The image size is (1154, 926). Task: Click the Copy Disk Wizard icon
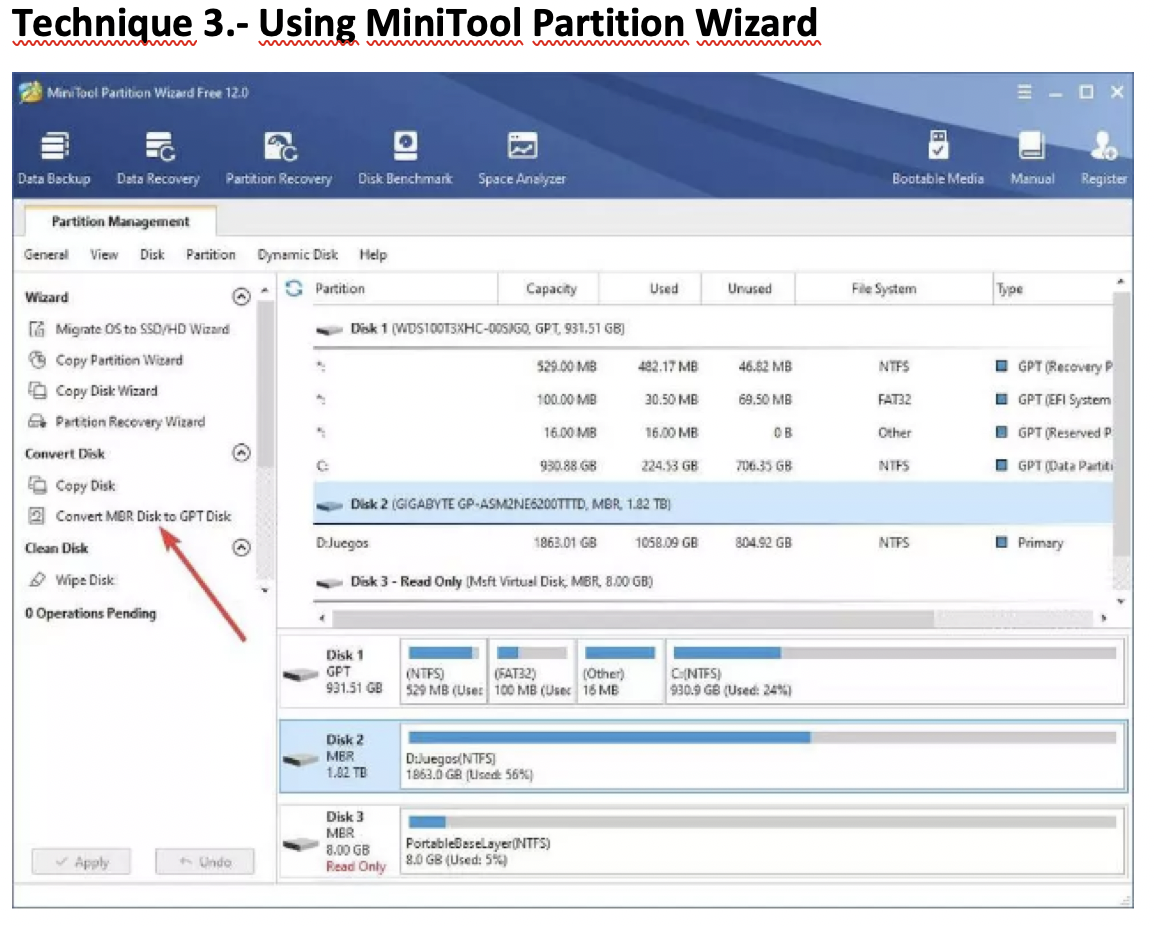click(37, 390)
